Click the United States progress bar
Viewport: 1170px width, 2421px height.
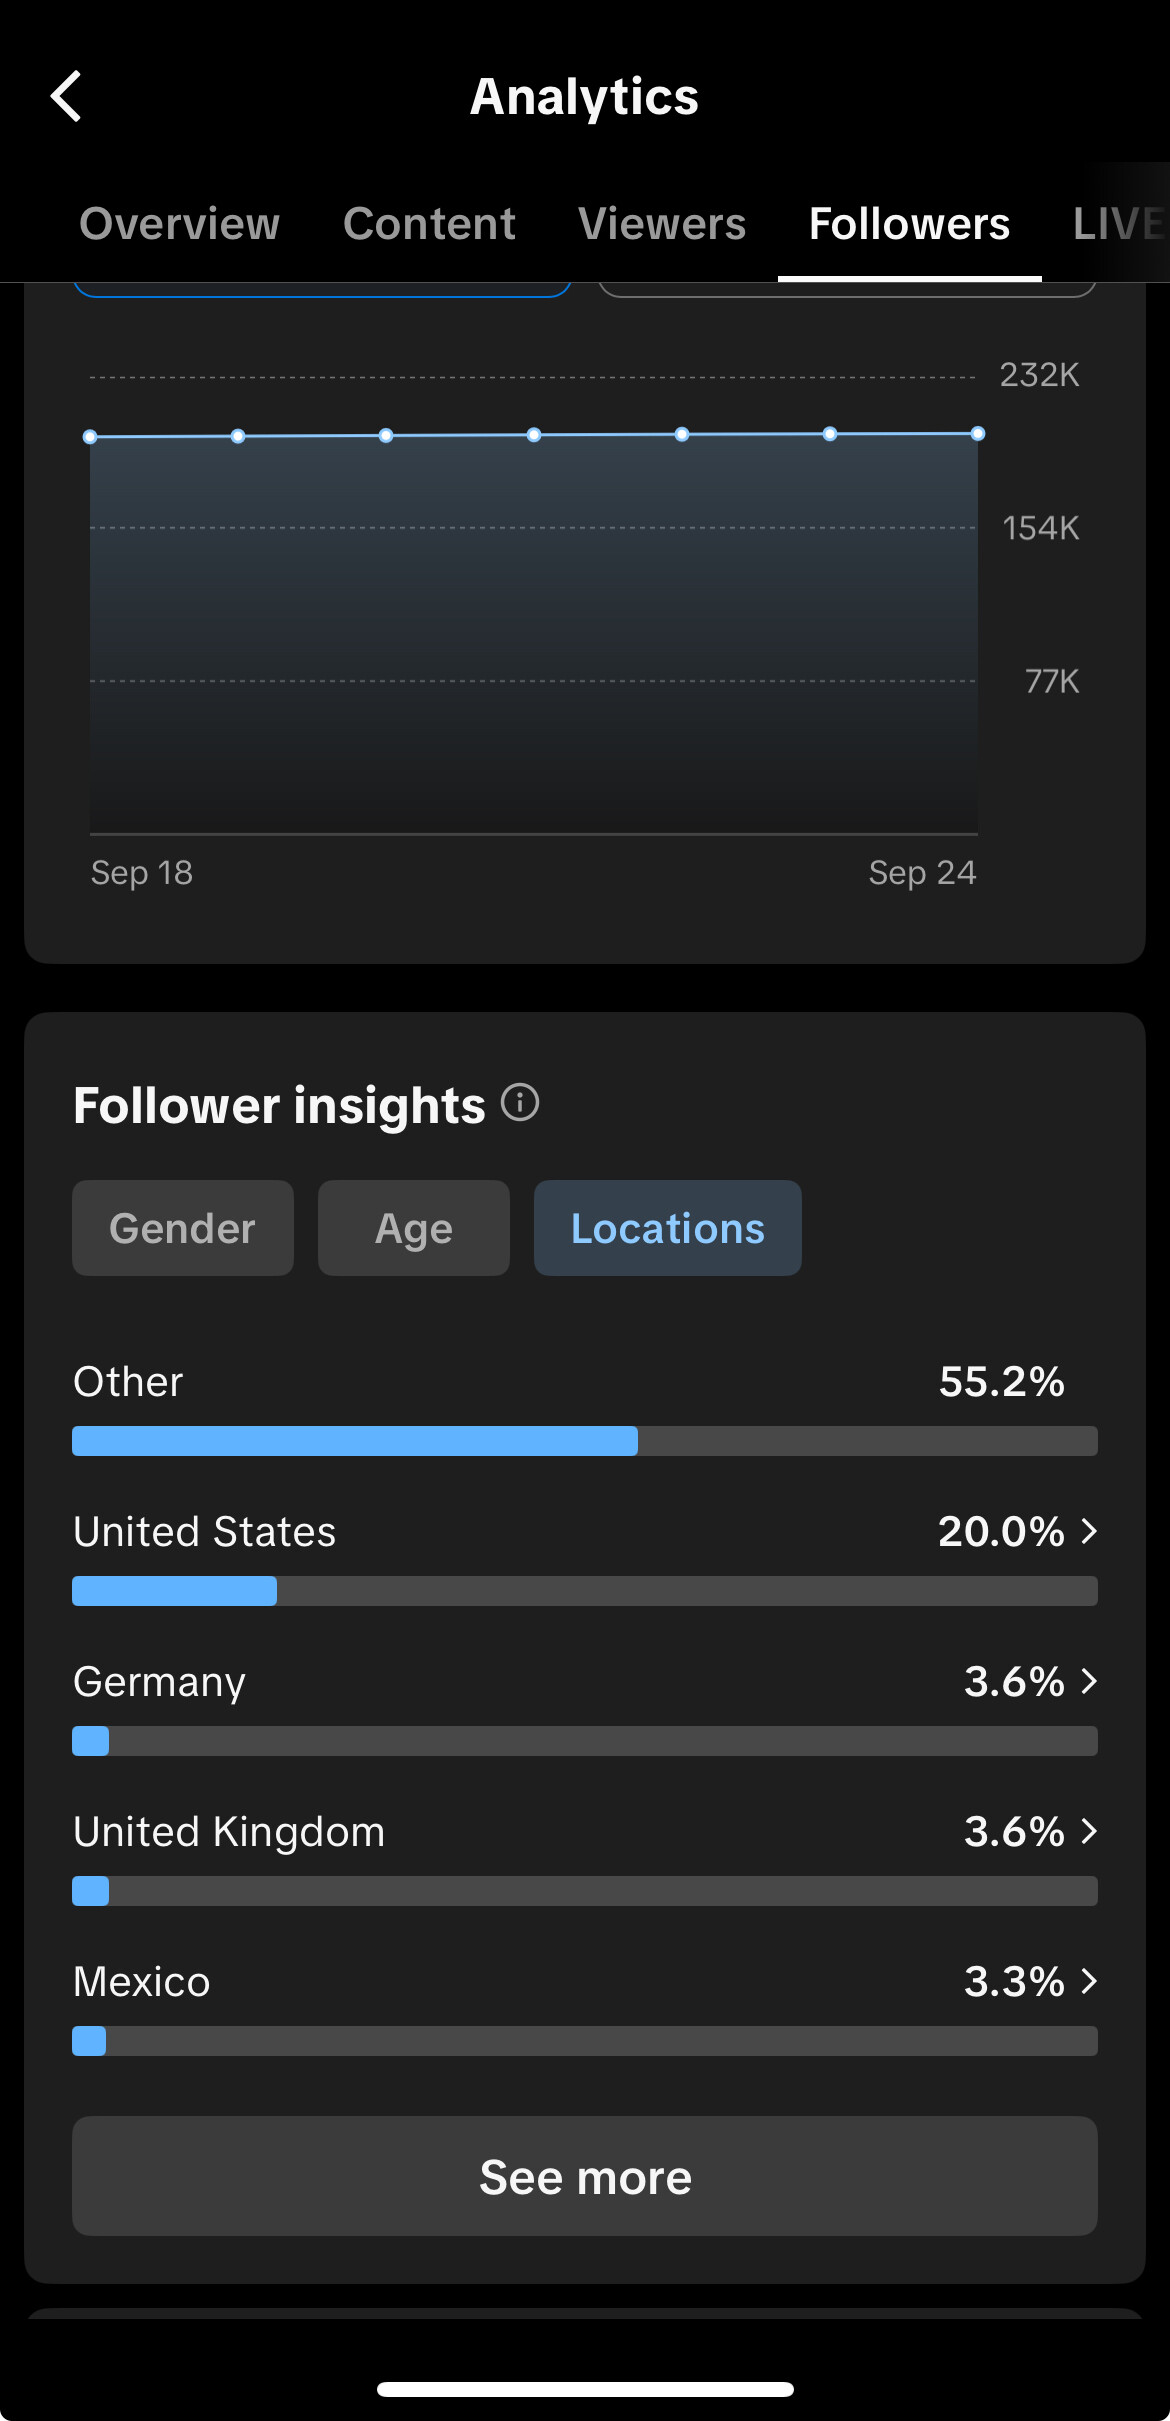584,1591
